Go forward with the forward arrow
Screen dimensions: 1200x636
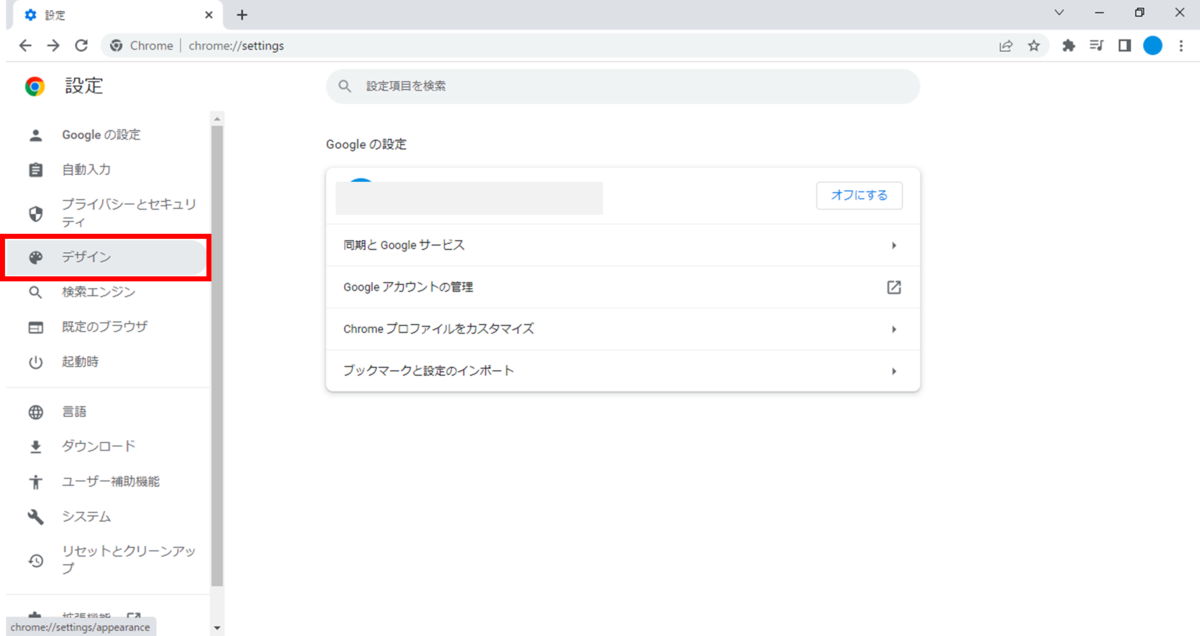53,46
